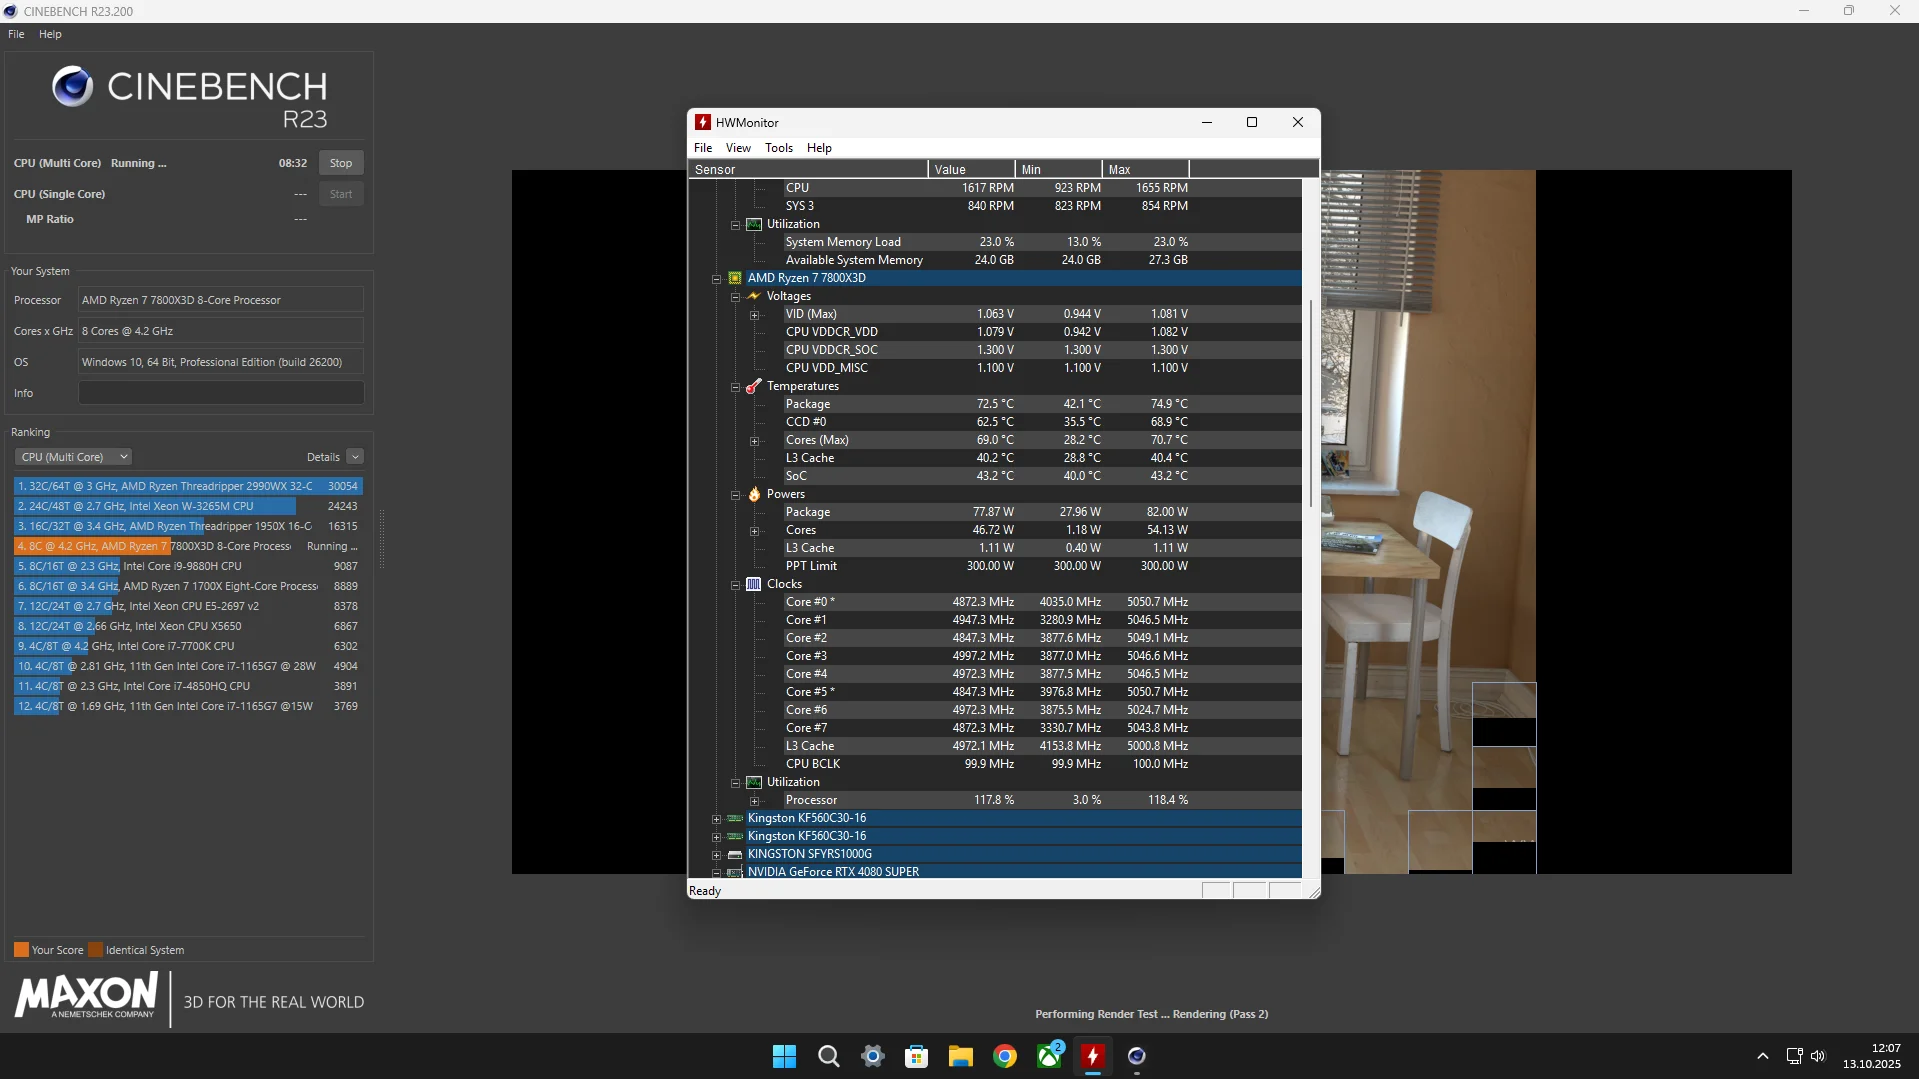Screen dimensions: 1919x1079
Task: Click the MAXON logo
Action: pyautogui.click(x=86, y=996)
